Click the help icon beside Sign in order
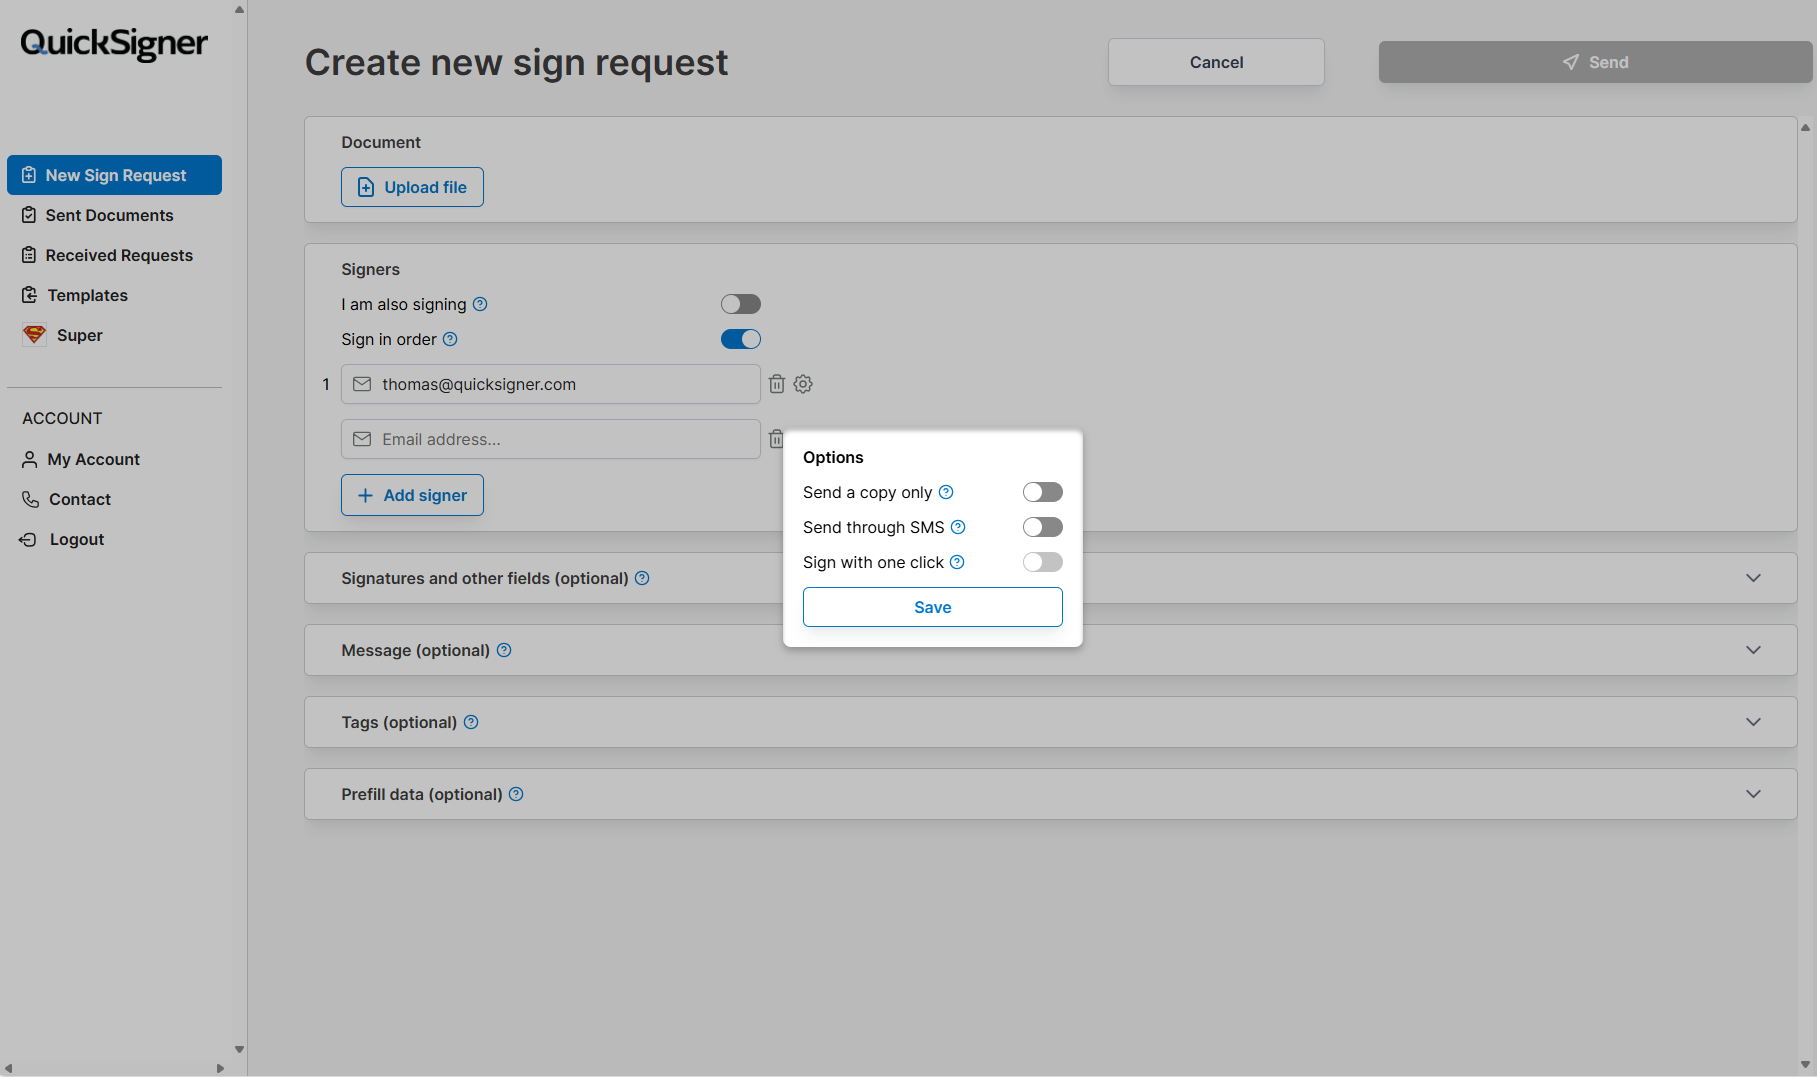This screenshot has height=1077, width=1817. click(x=450, y=339)
